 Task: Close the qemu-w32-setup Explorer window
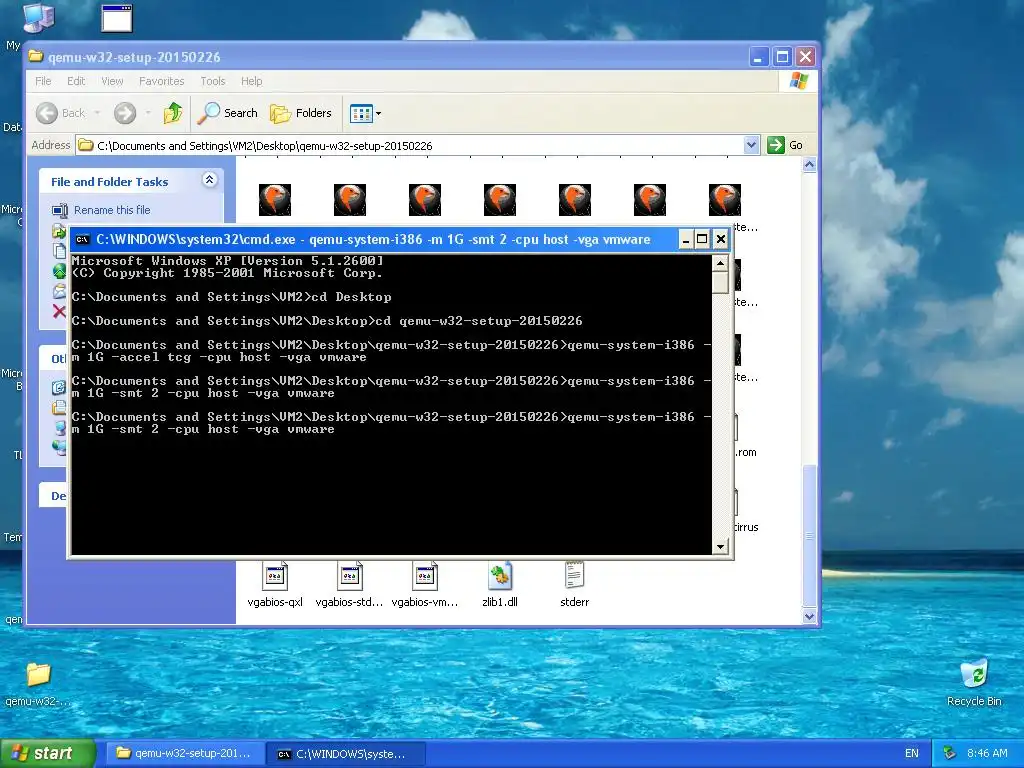[806, 57]
